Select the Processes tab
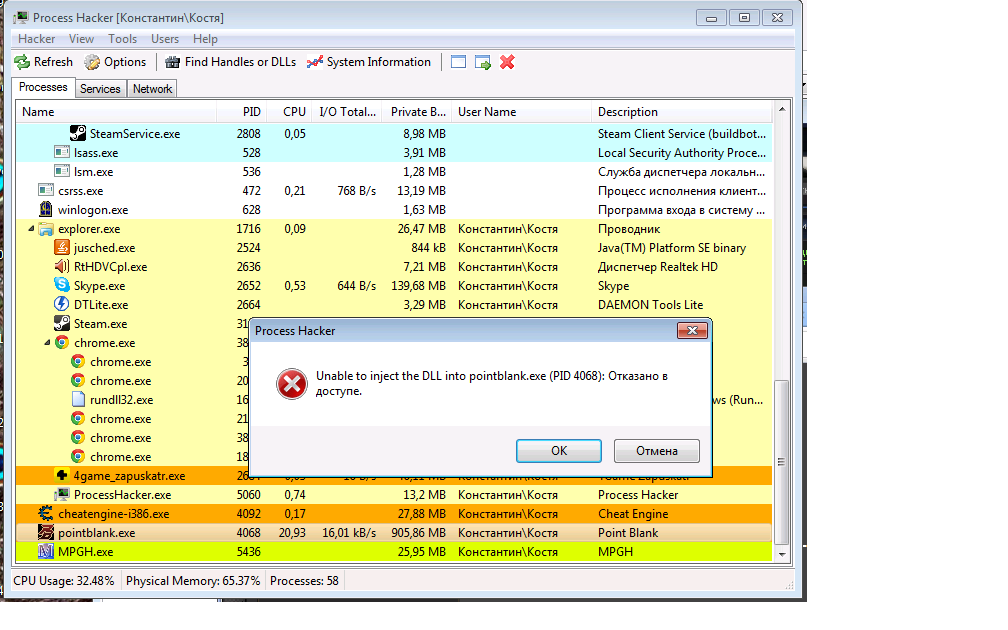Viewport: 1008px width, 630px height. [43, 87]
